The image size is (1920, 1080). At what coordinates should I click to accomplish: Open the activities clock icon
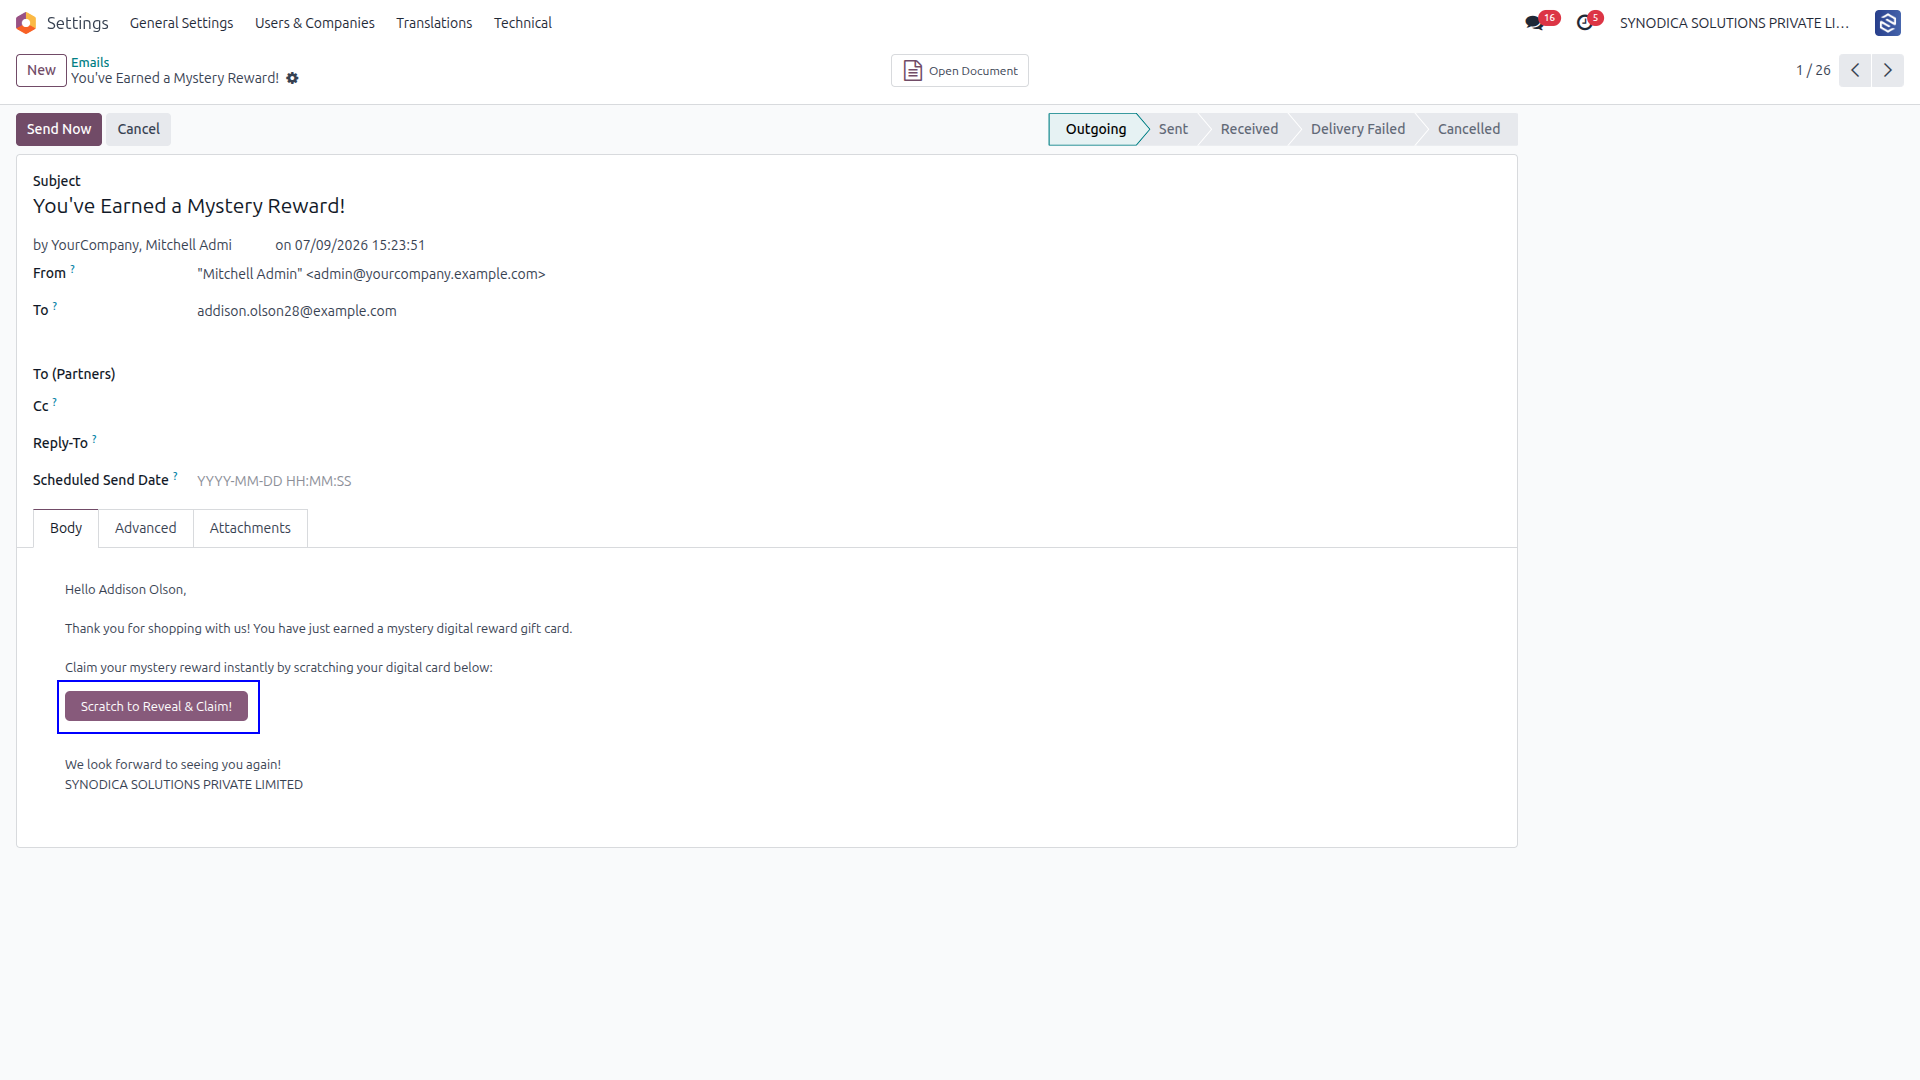1584,23
